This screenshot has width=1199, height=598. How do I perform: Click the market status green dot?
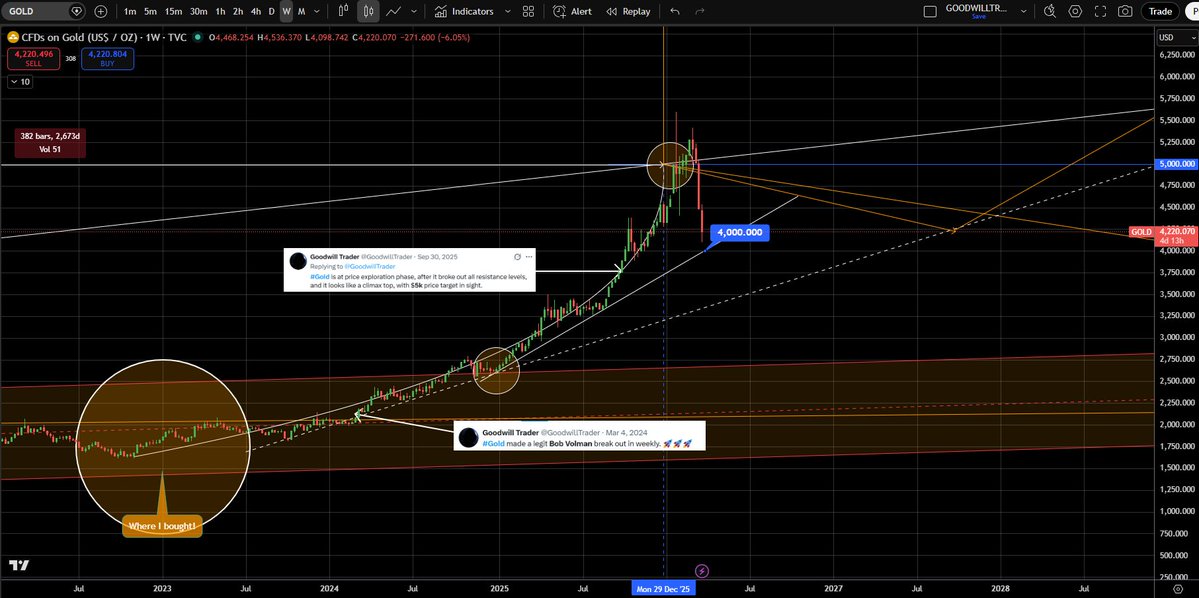[198, 37]
